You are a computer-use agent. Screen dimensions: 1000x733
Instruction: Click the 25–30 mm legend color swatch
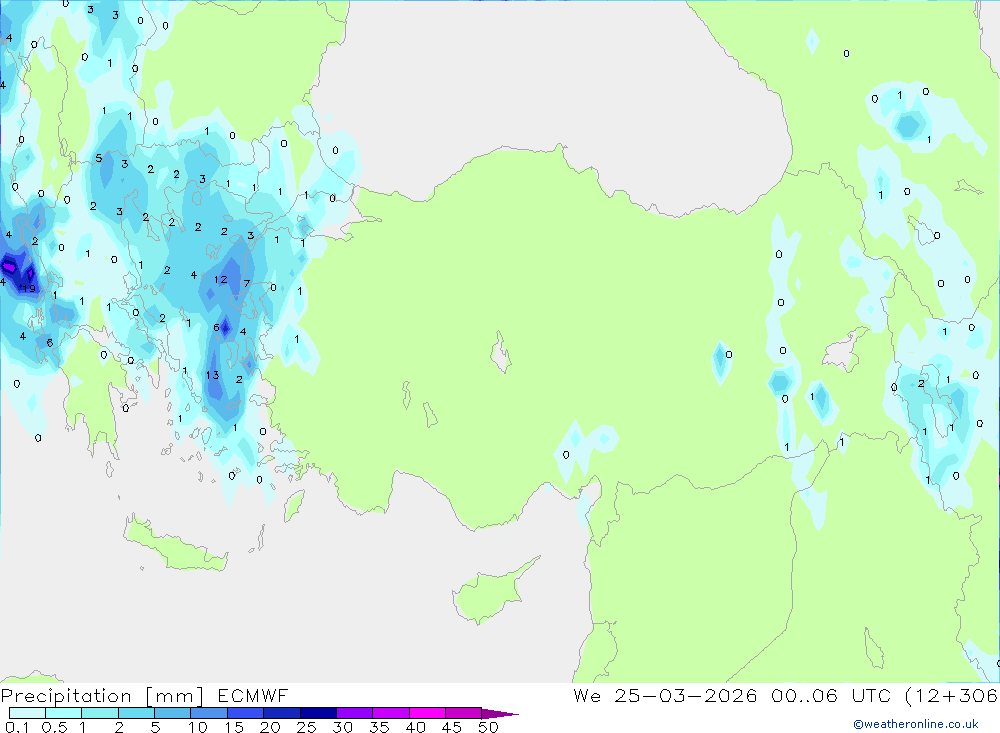click(x=318, y=713)
